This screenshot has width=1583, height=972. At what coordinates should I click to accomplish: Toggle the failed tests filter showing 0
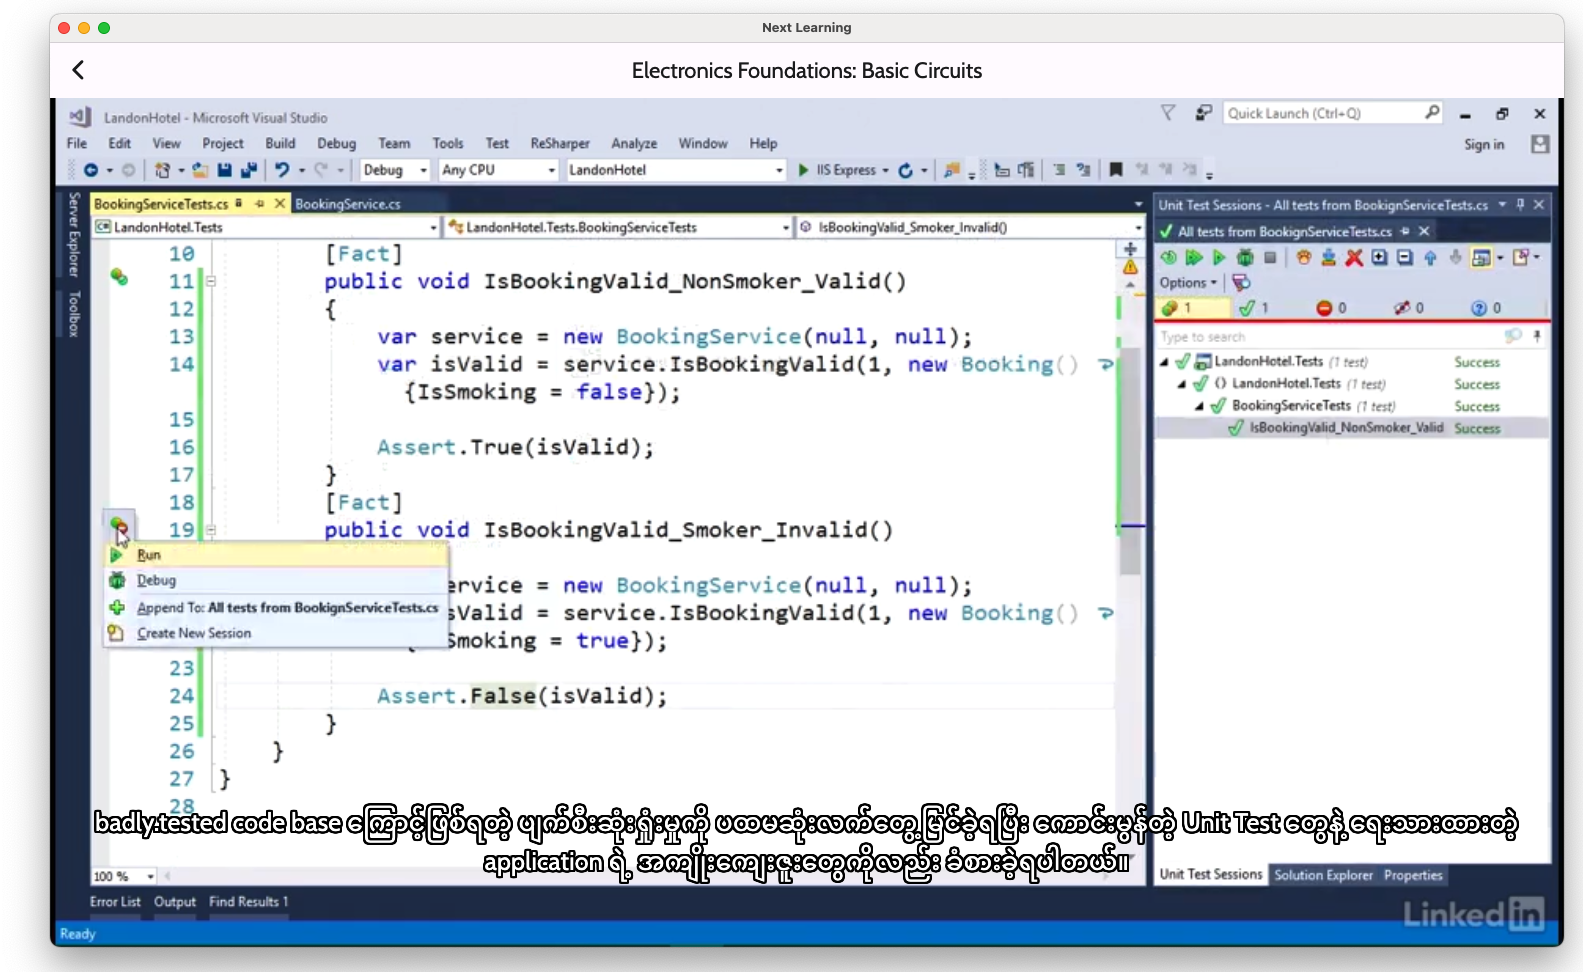click(x=1330, y=308)
